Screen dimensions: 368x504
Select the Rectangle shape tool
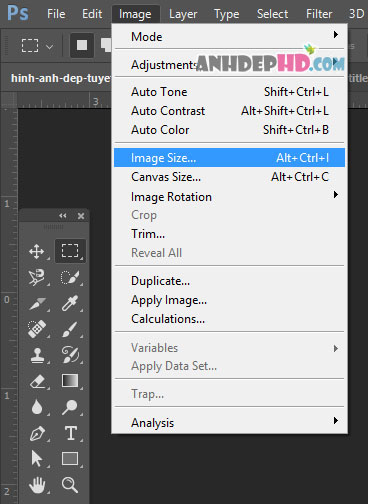(x=70, y=459)
